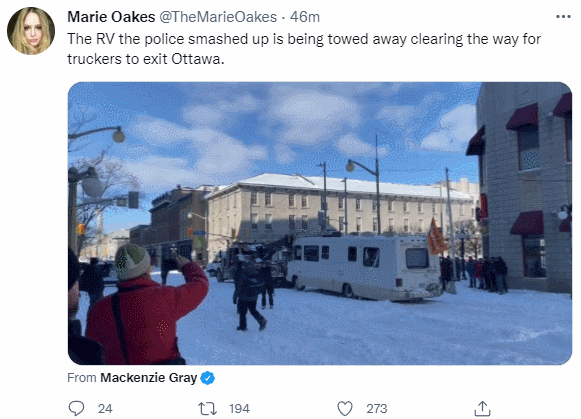
Task: Open Marie Oakes' profile picture
Action: coord(31,31)
